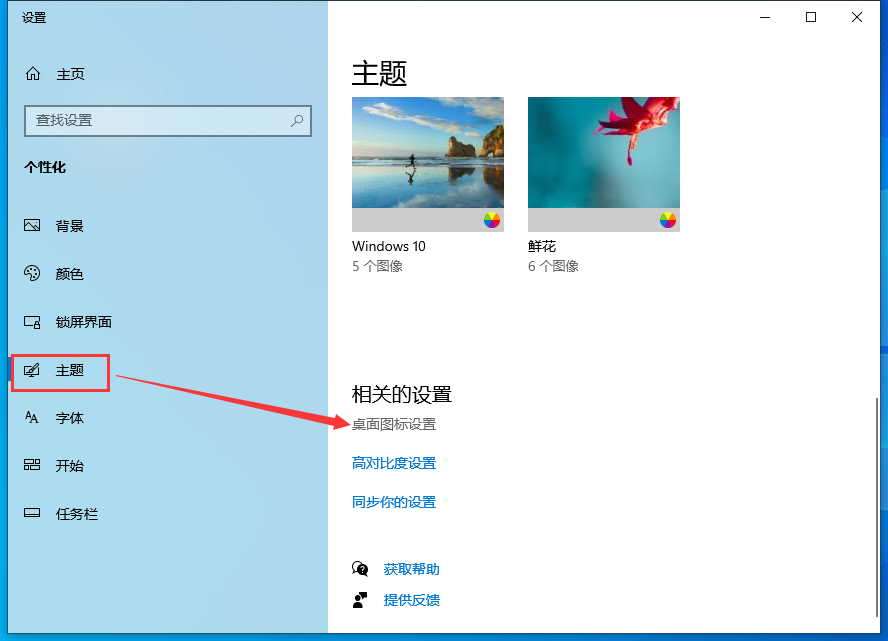Open 任务栏 settings page
The image size is (888, 641).
pos(76,514)
